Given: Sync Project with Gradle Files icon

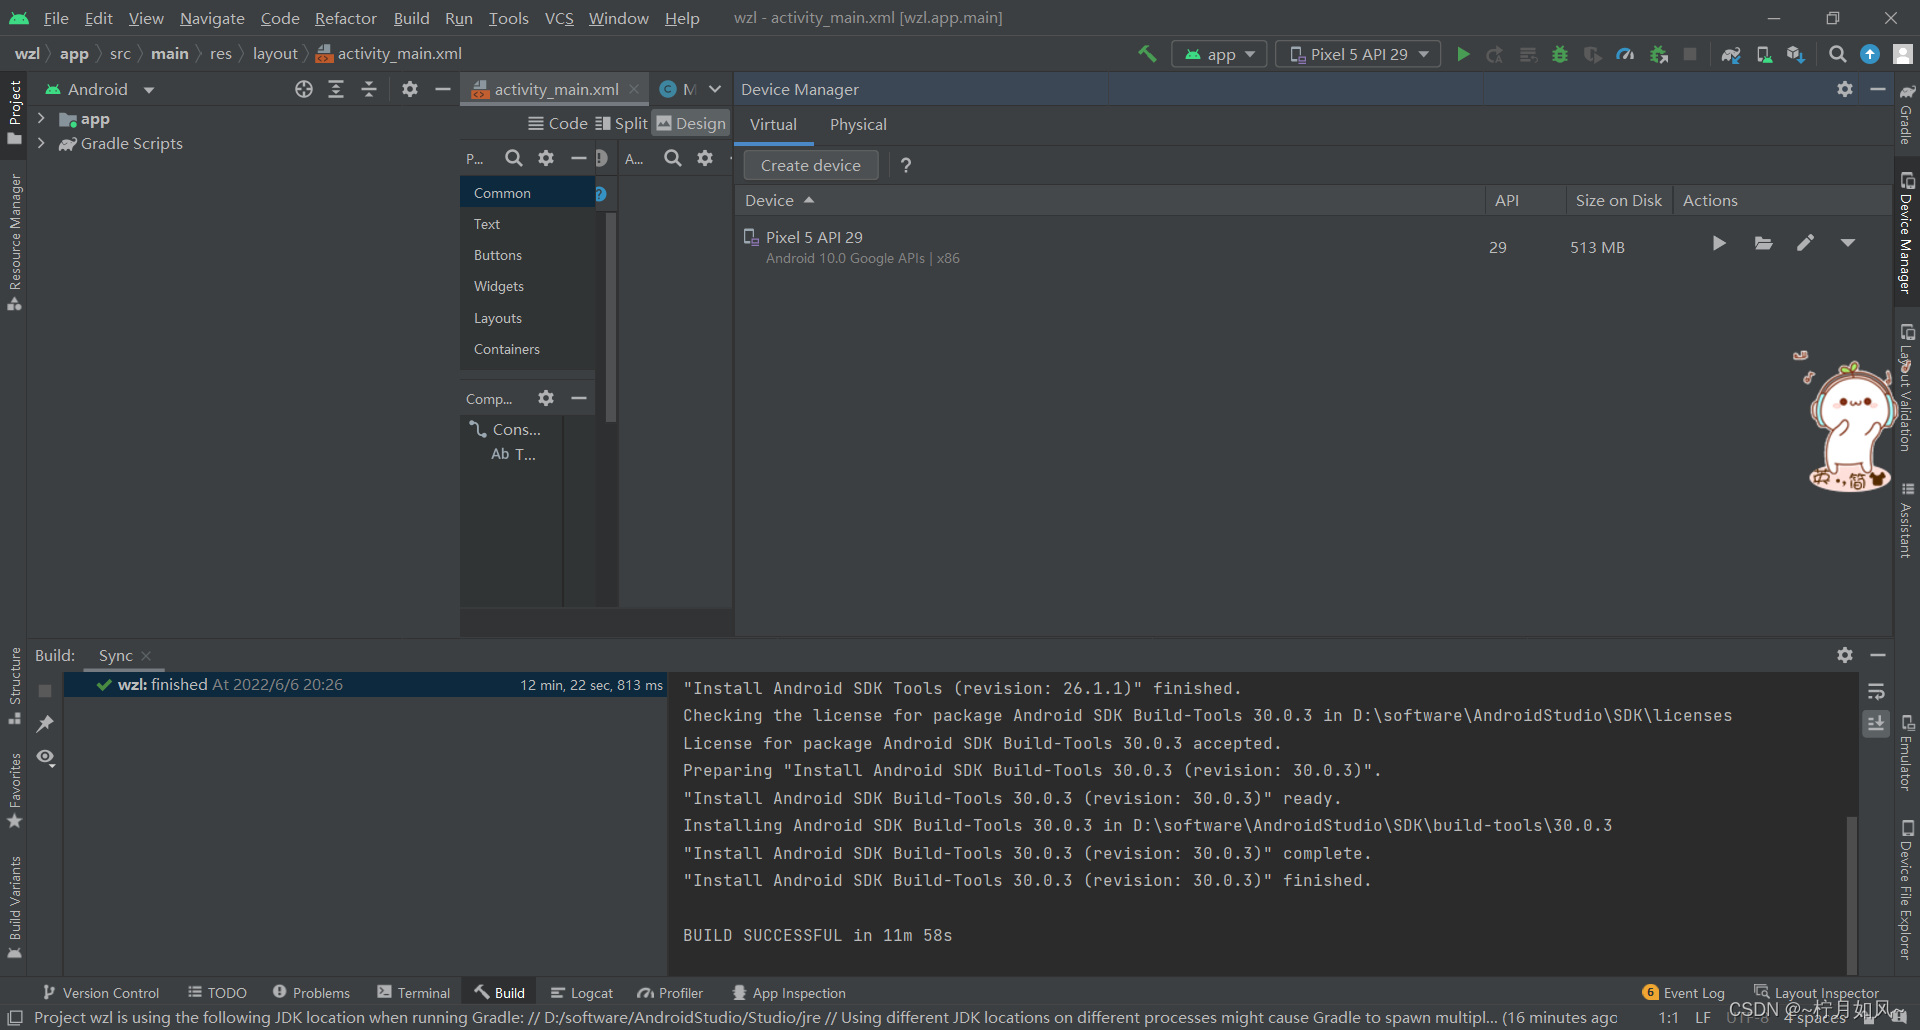Looking at the screenshot, I should (1731, 54).
